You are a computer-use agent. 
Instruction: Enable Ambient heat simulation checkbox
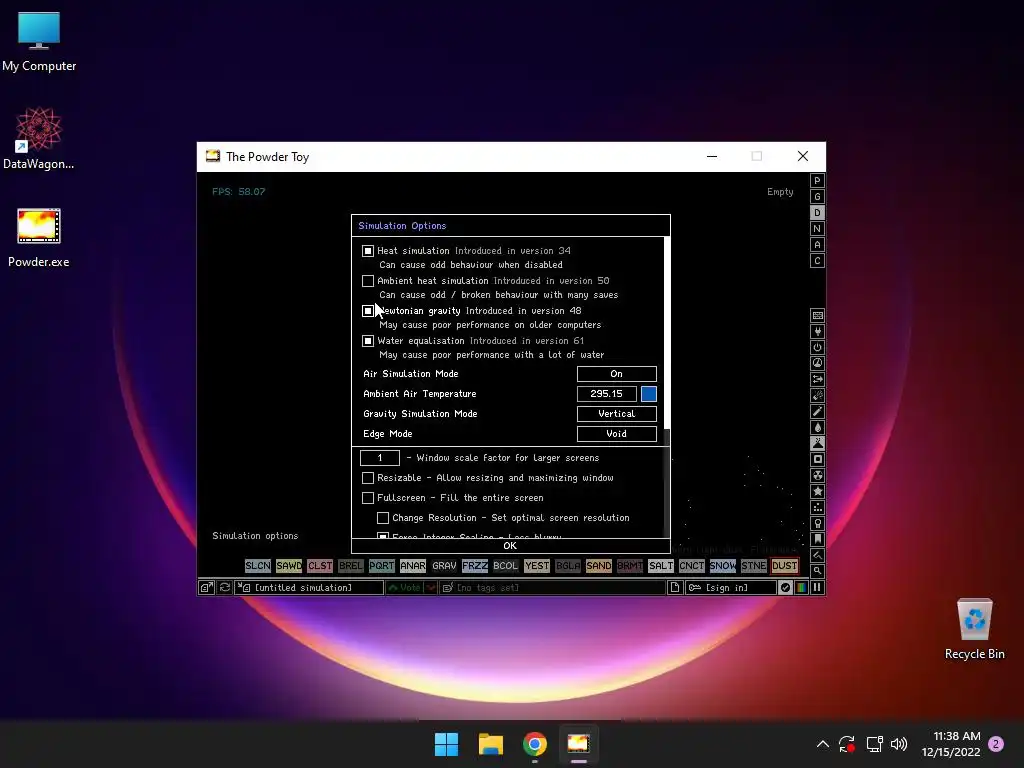coord(368,281)
